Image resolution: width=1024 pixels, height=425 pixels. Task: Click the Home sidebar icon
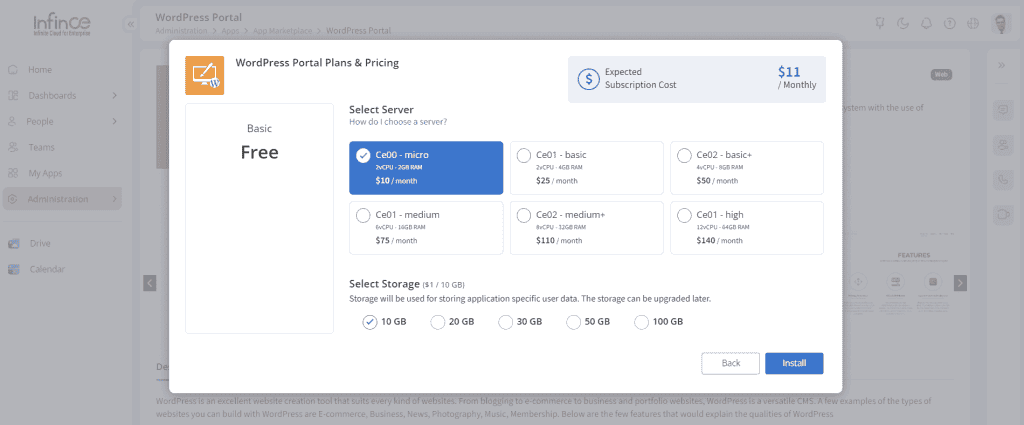(x=13, y=70)
